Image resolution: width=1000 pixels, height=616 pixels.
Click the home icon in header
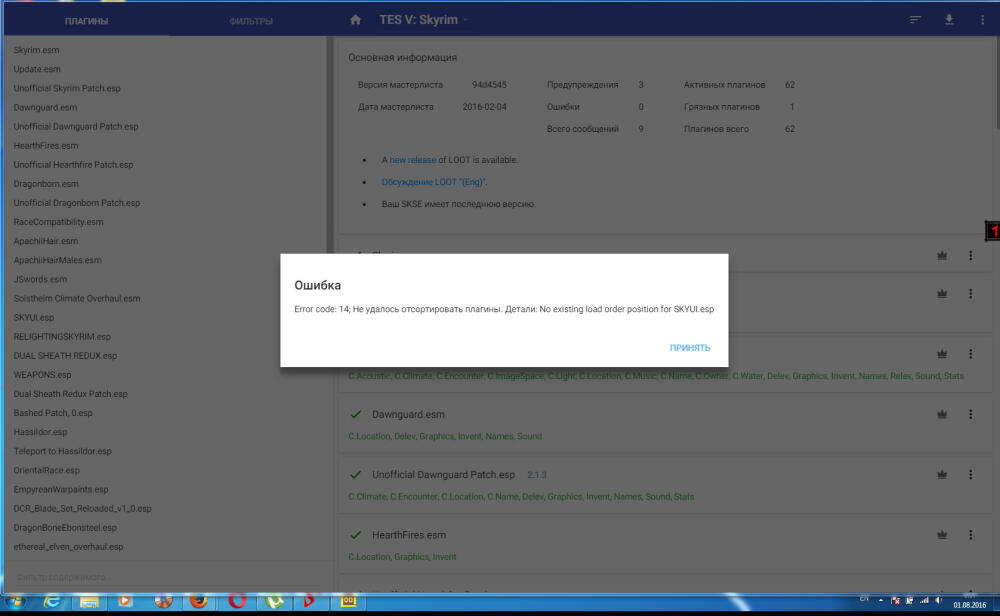pyautogui.click(x=355, y=20)
